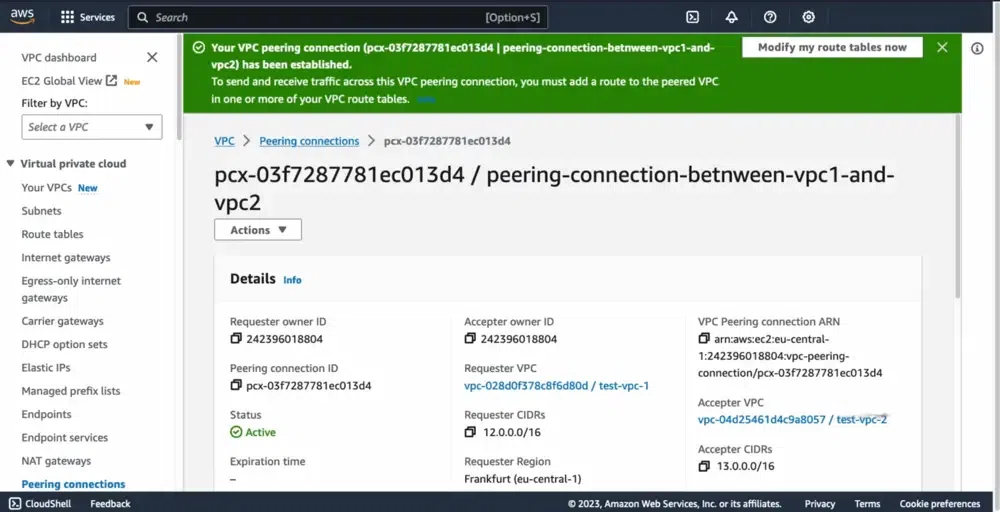The width and height of the screenshot is (1000, 512).
Task: Open Egress-only internet gateways
Action: [x=71, y=289]
